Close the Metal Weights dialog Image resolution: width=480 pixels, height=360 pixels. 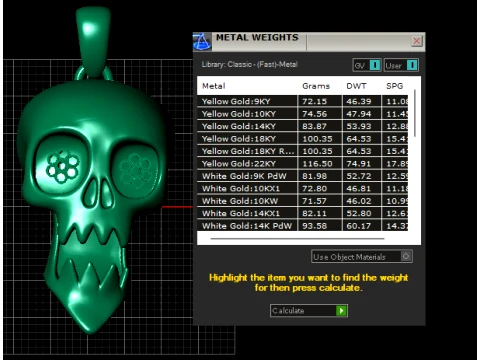417,41
